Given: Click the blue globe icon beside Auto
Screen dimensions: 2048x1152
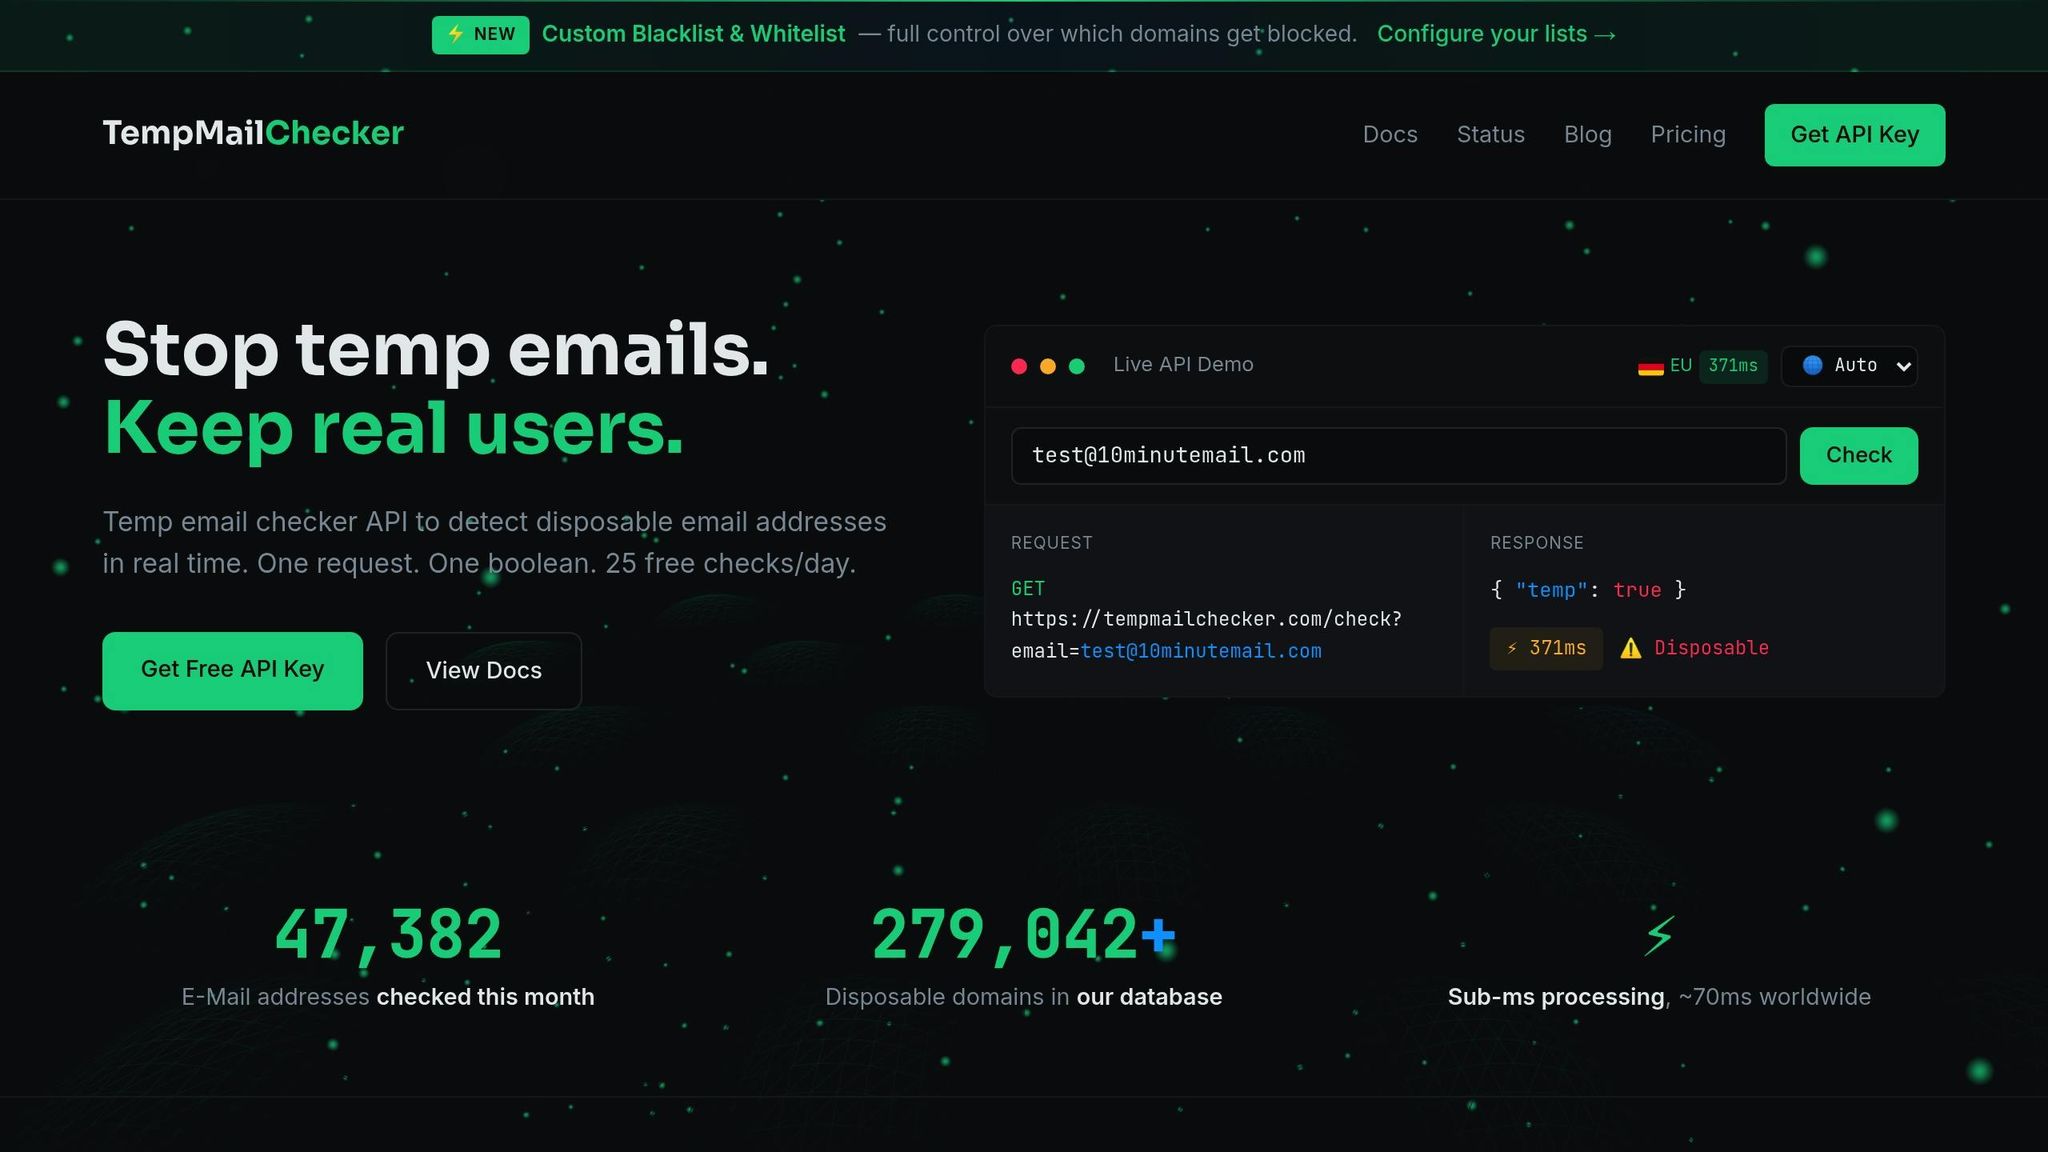Looking at the screenshot, I should click(1810, 366).
